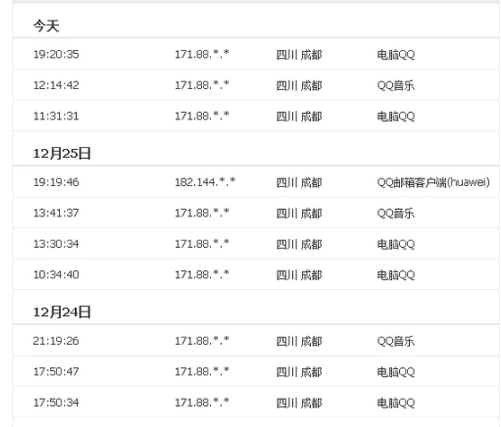Click the 12月24日 date header
Image resolution: width=501 pixels, height=427 pixels.
pos(62,312)
